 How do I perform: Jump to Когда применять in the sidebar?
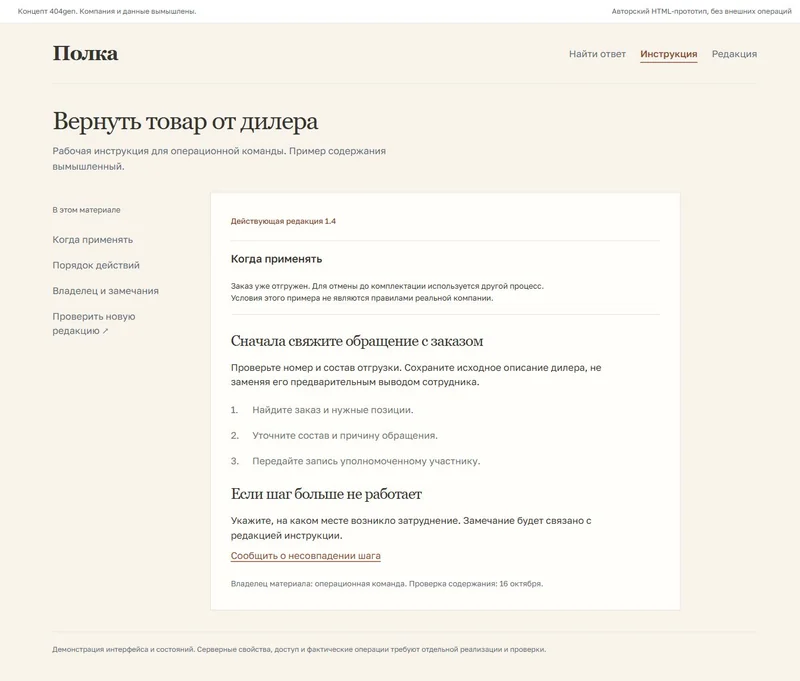tap(92, 240)
